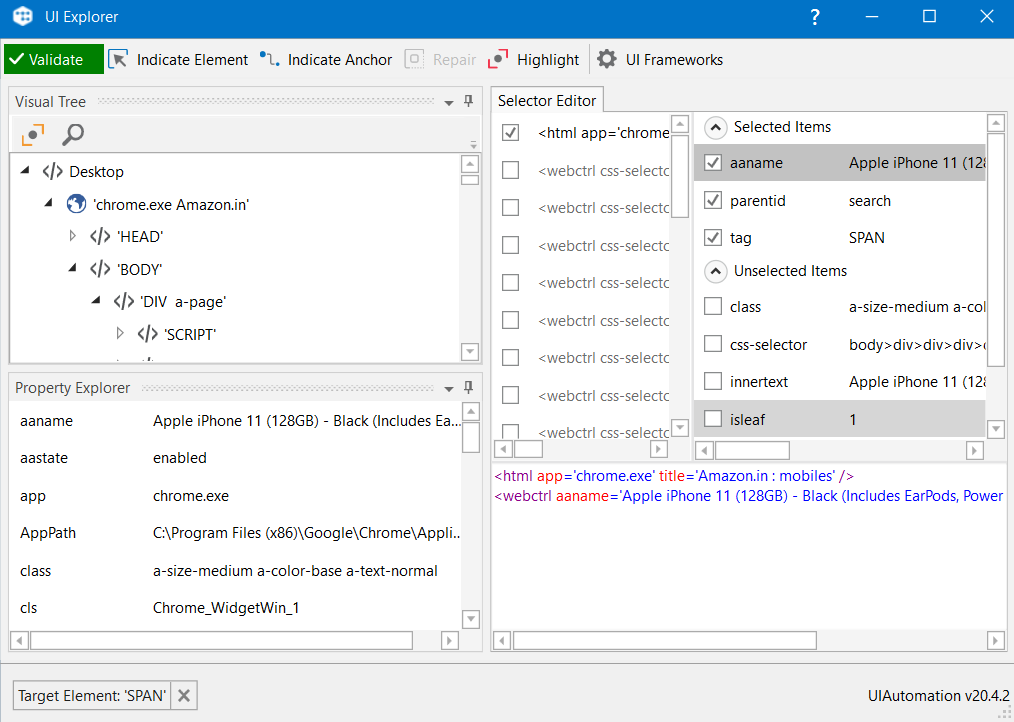Click scroll down arrow in Visual Tree
Image resolution: width=1014 pixels, height=722 pixels.
point(470,352)
